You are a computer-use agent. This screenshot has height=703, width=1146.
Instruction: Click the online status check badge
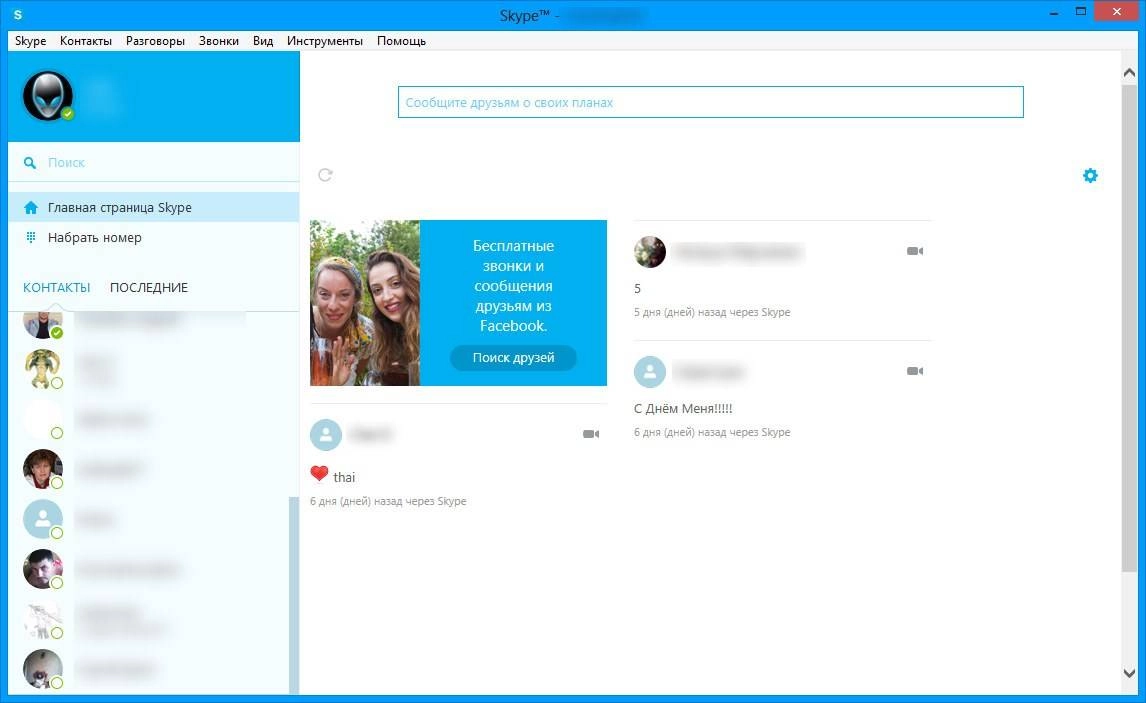67,114
